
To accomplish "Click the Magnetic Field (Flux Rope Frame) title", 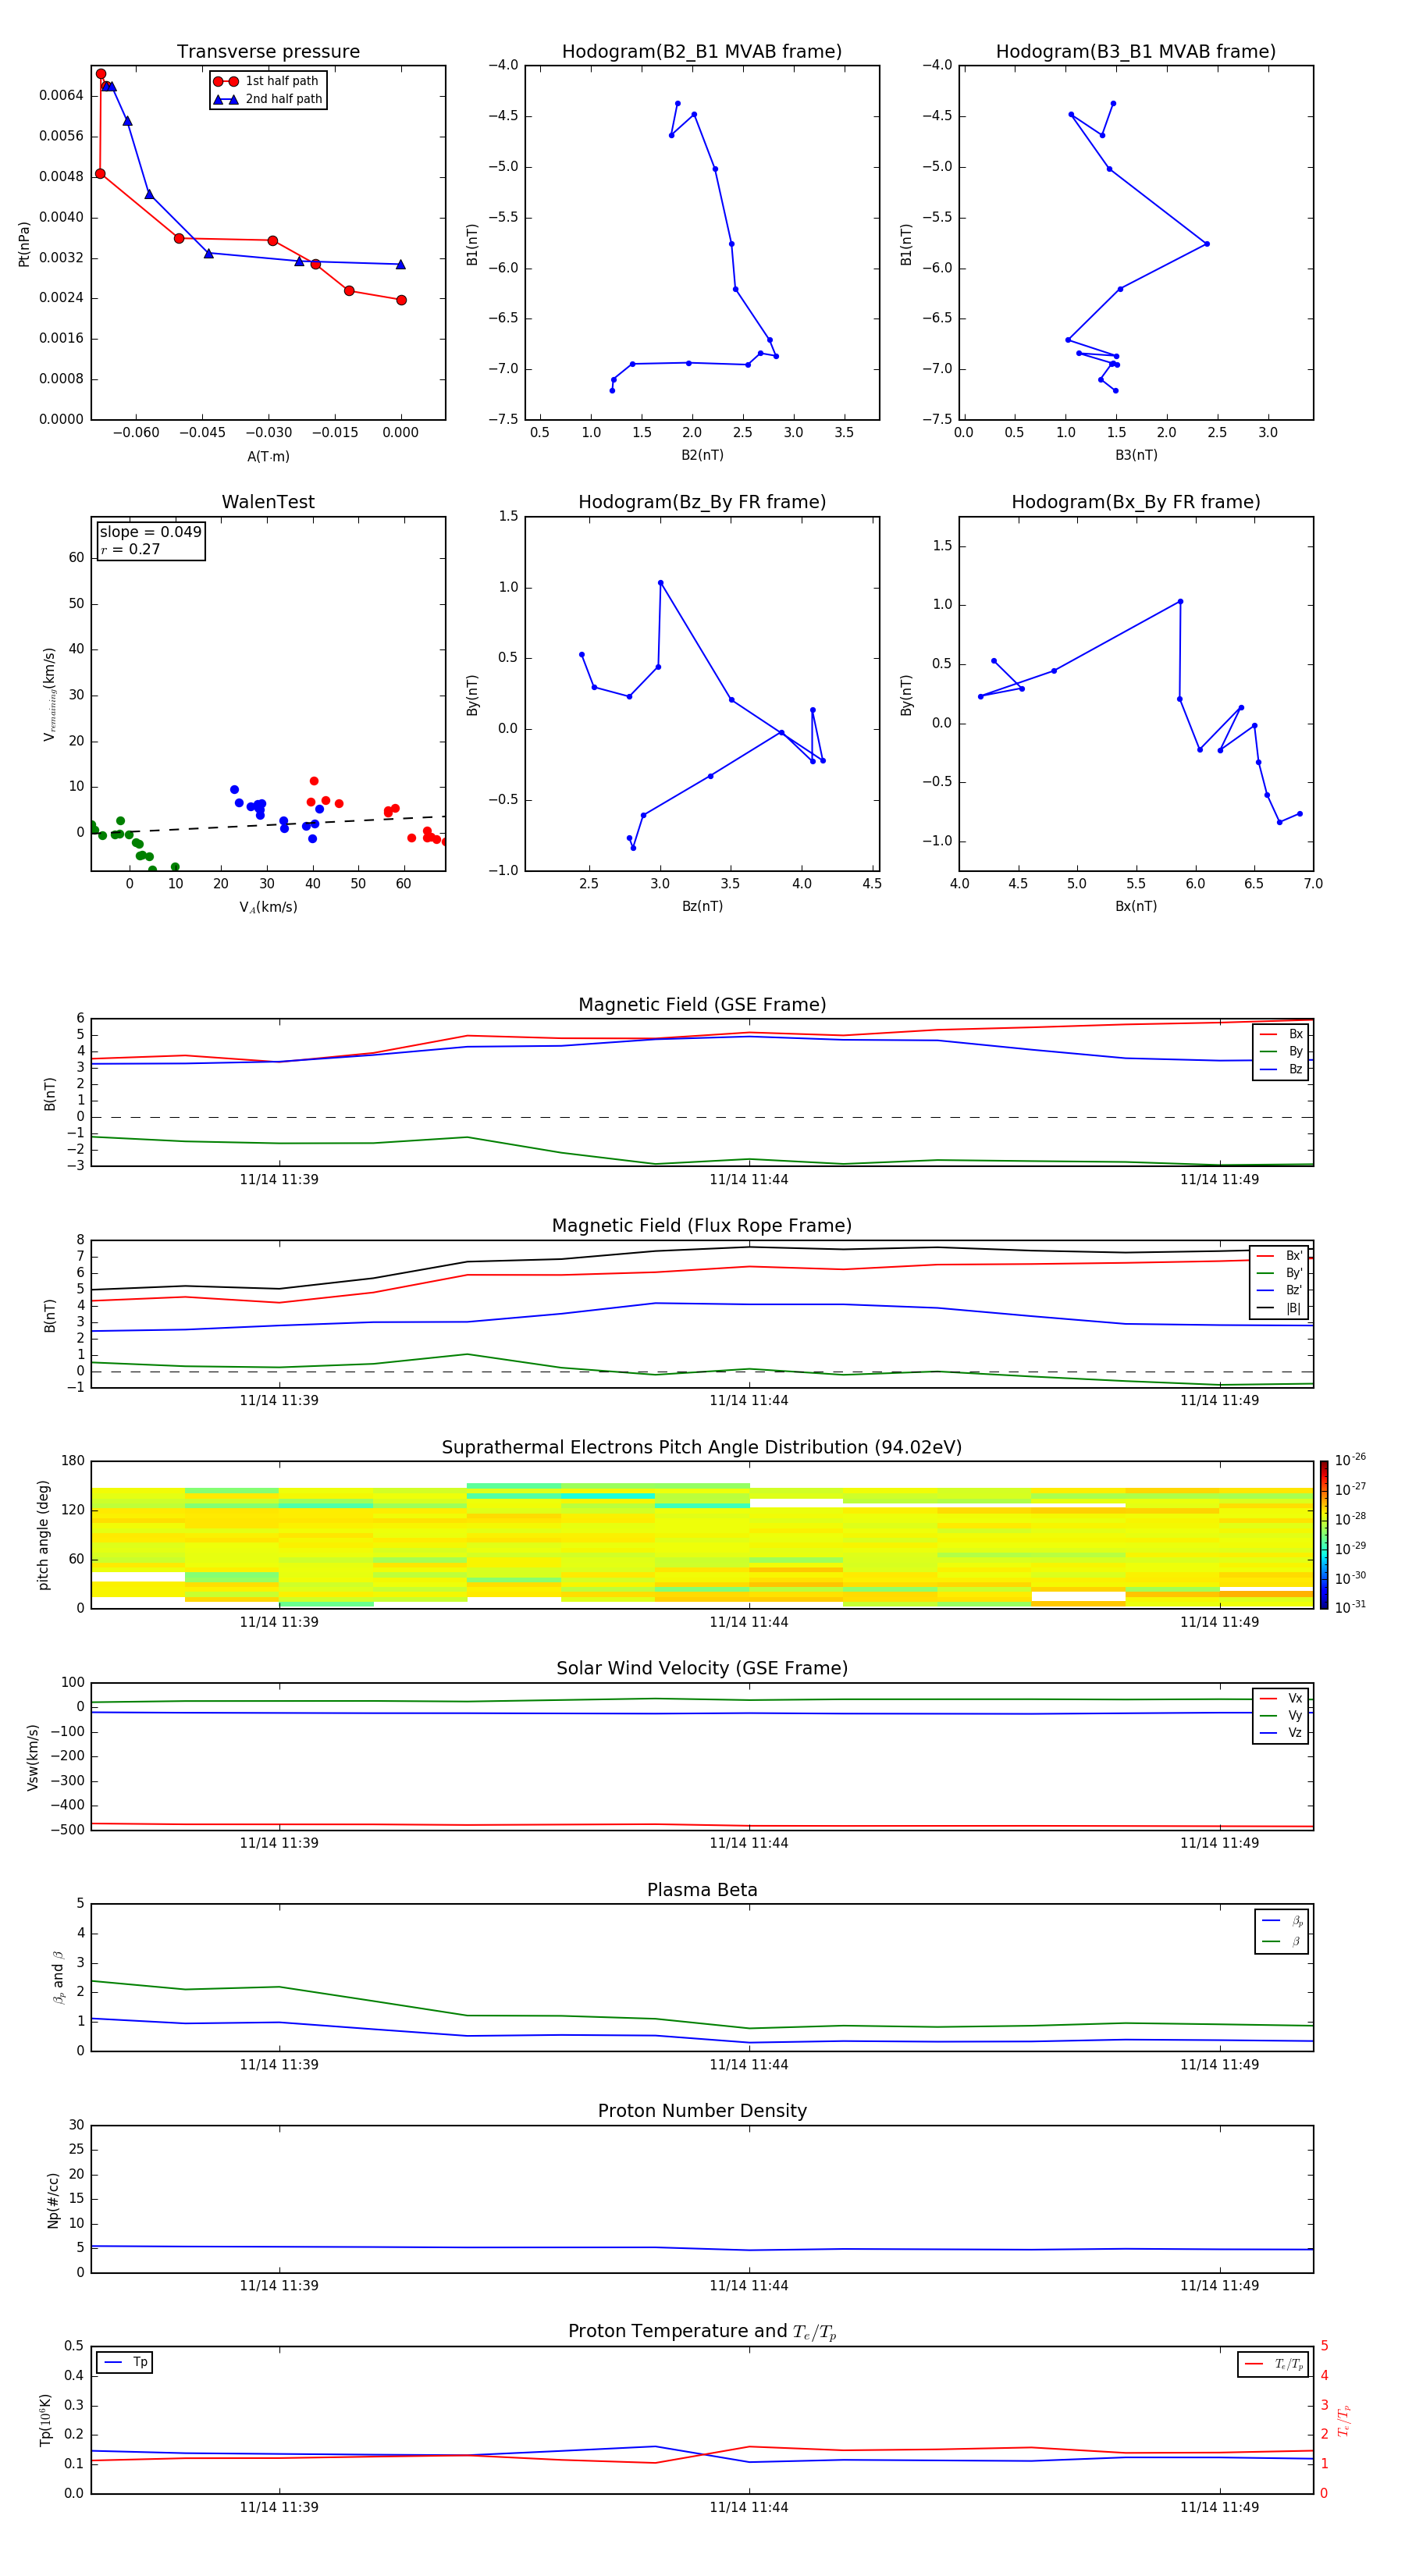I will 702,1226.
